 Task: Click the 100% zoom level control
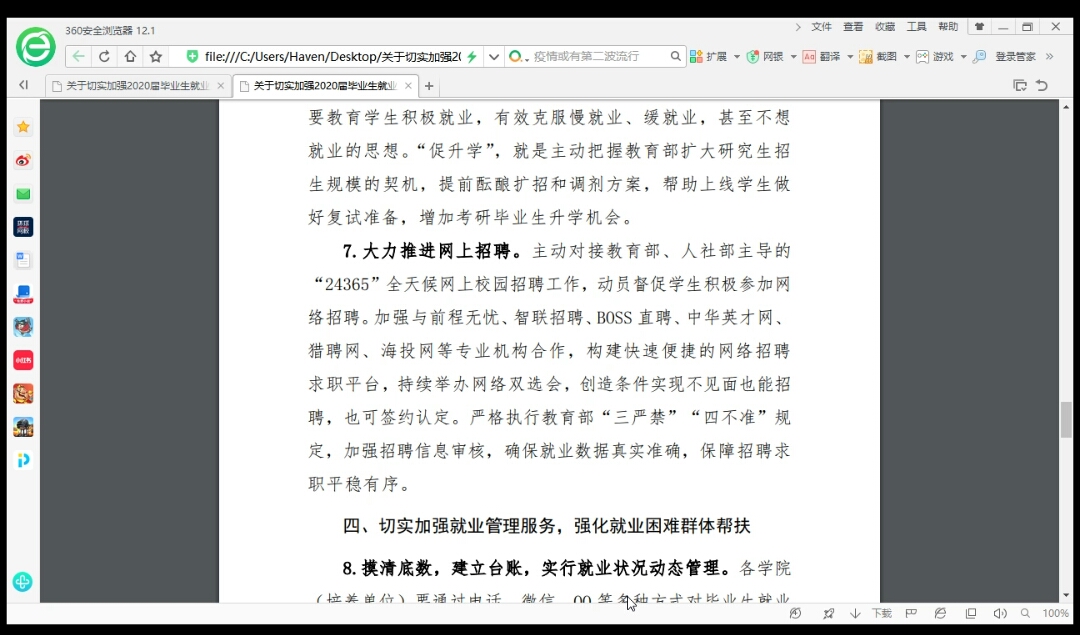(x=1055, y=613)
